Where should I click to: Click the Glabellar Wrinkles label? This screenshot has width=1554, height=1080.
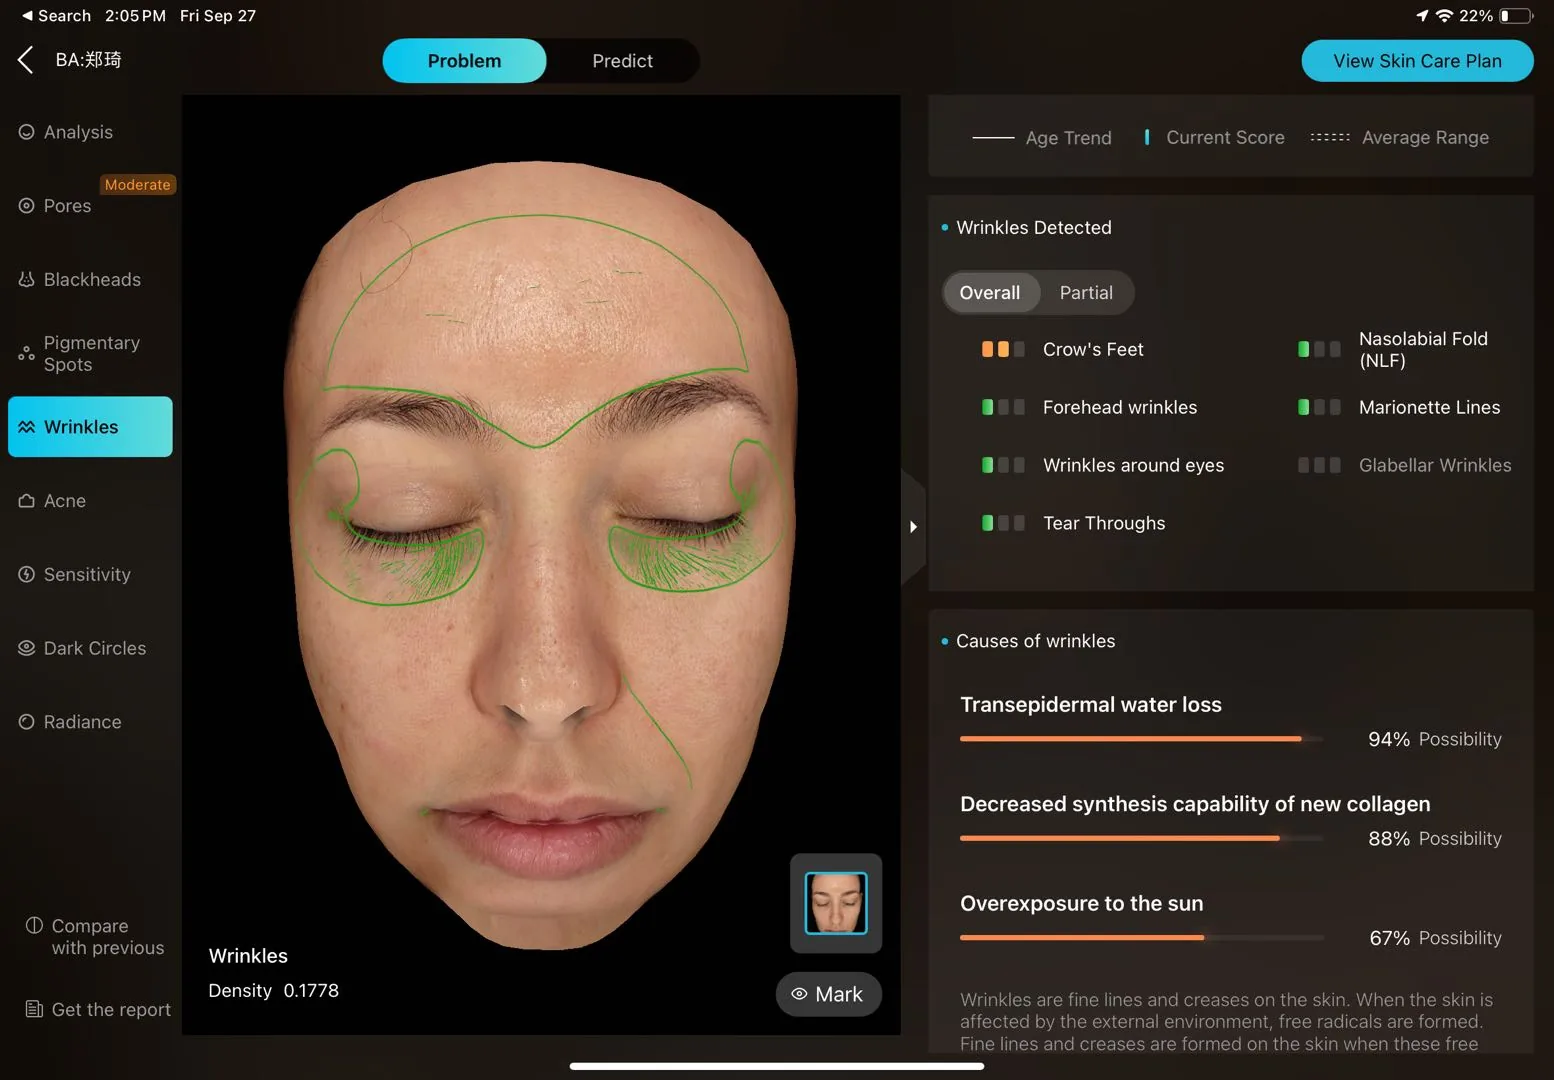(1435, 465)
